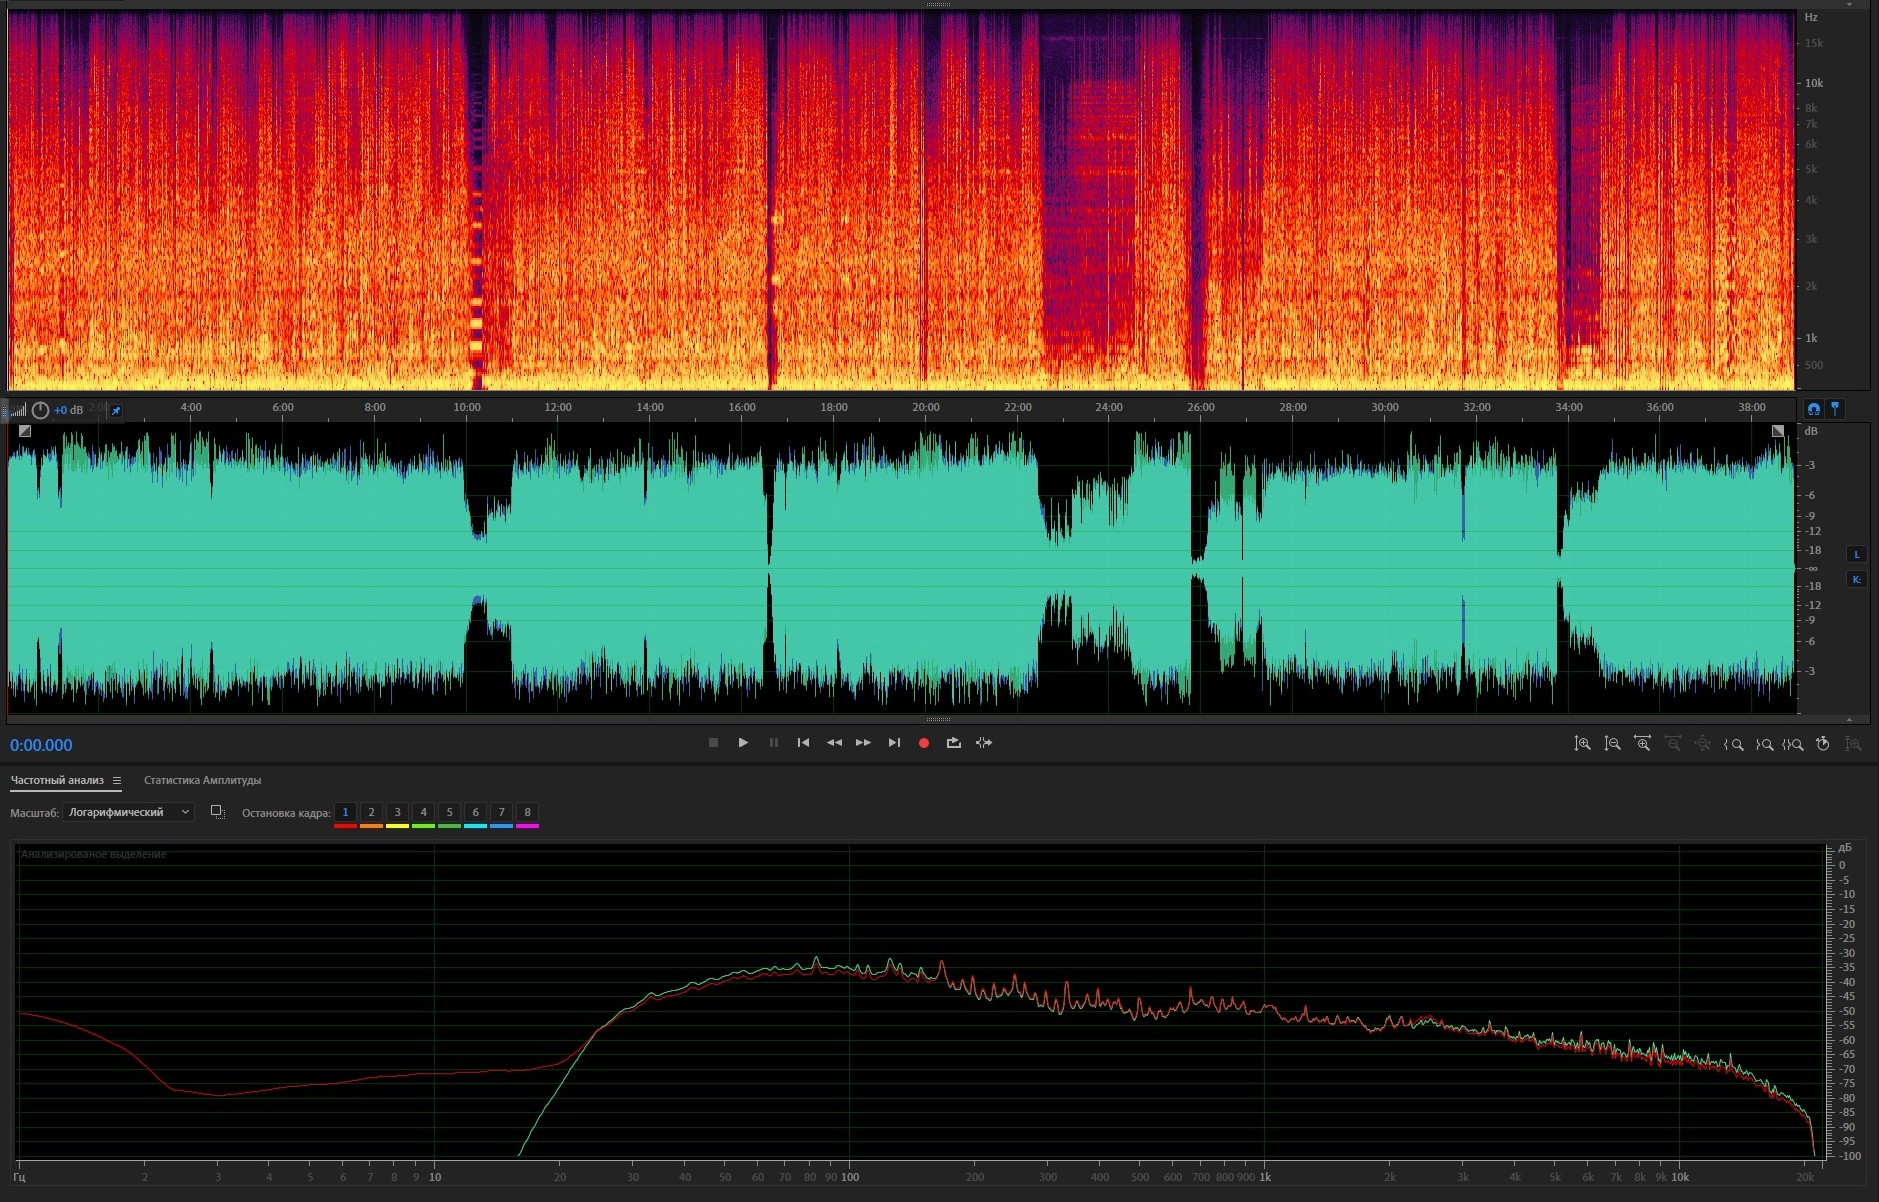1879x1202 pixels.
Task: Toggle hold frame 1 button
Action: pyautogui.click(x=345, y=813)
